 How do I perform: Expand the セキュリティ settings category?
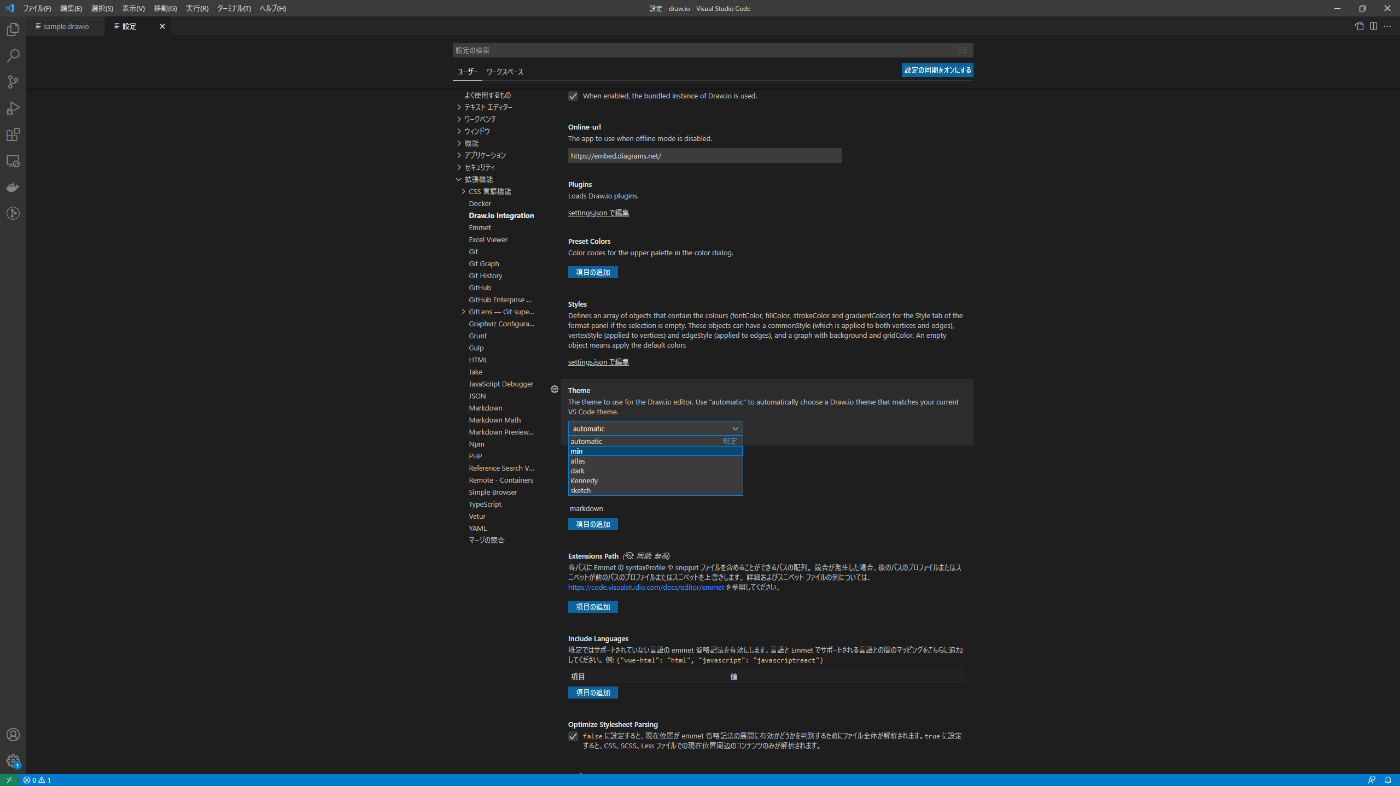click(480, 167)
